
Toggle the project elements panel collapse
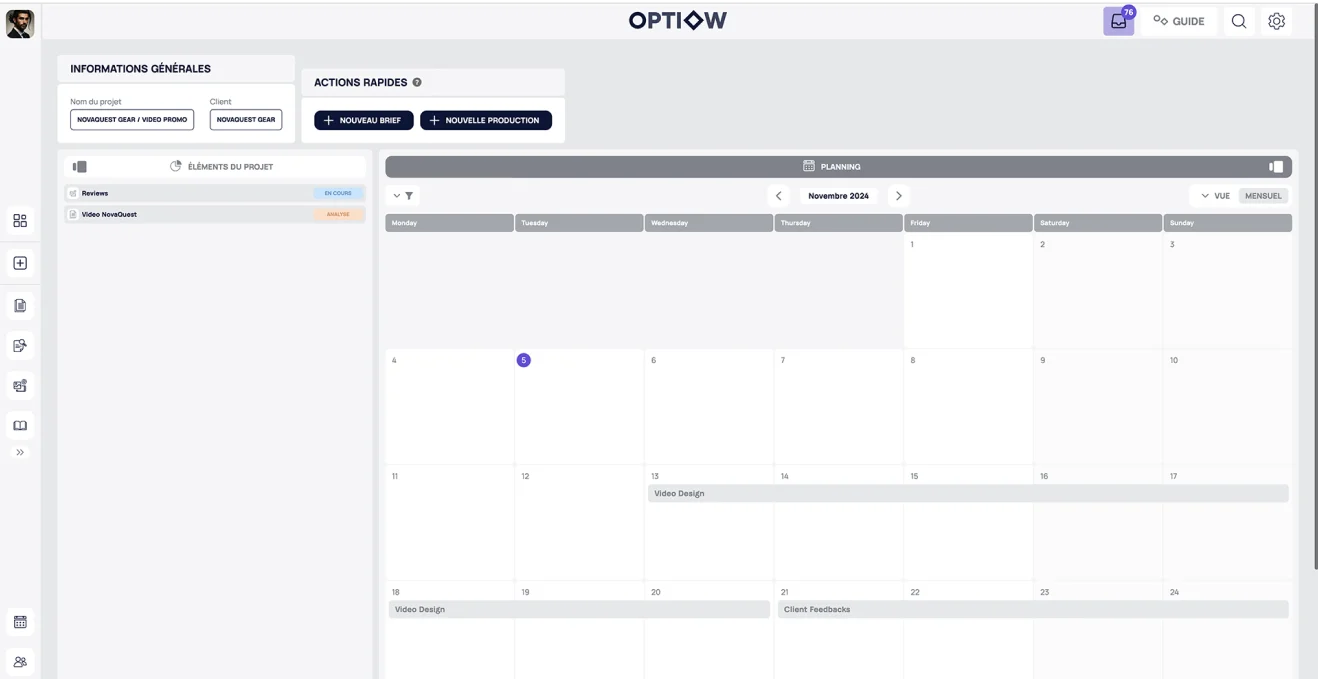[80, 167]
